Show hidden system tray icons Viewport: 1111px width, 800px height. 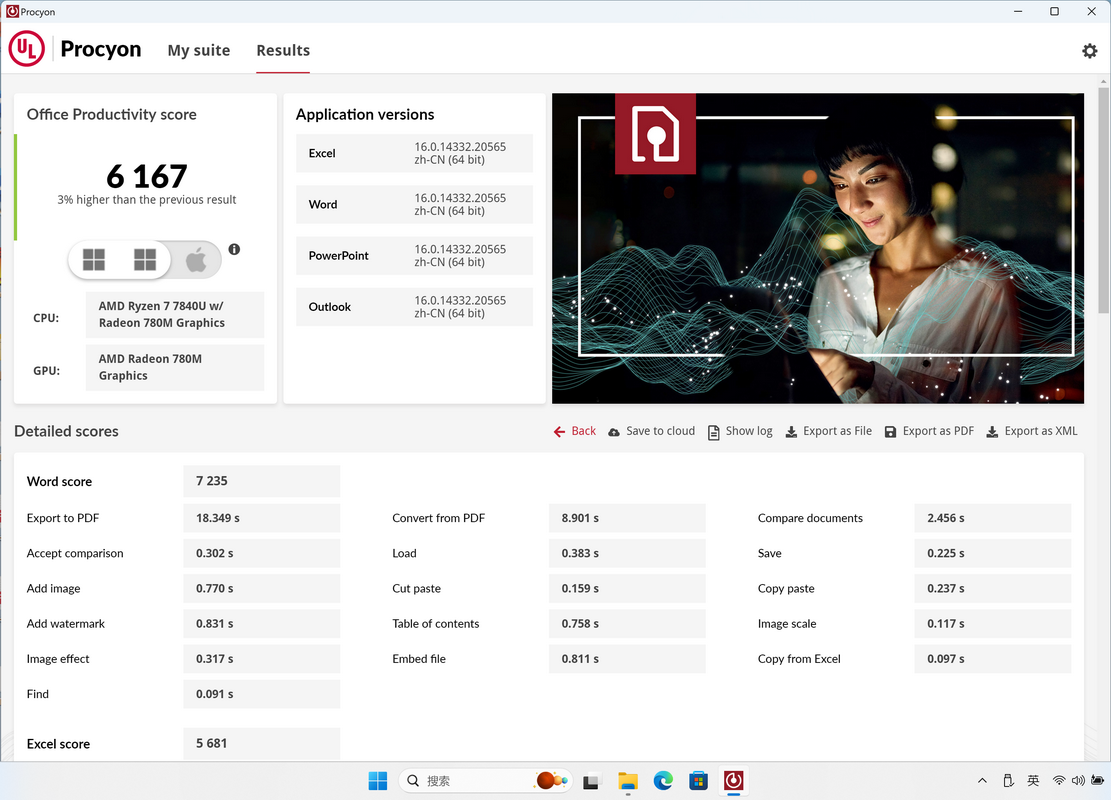[982, 781]
